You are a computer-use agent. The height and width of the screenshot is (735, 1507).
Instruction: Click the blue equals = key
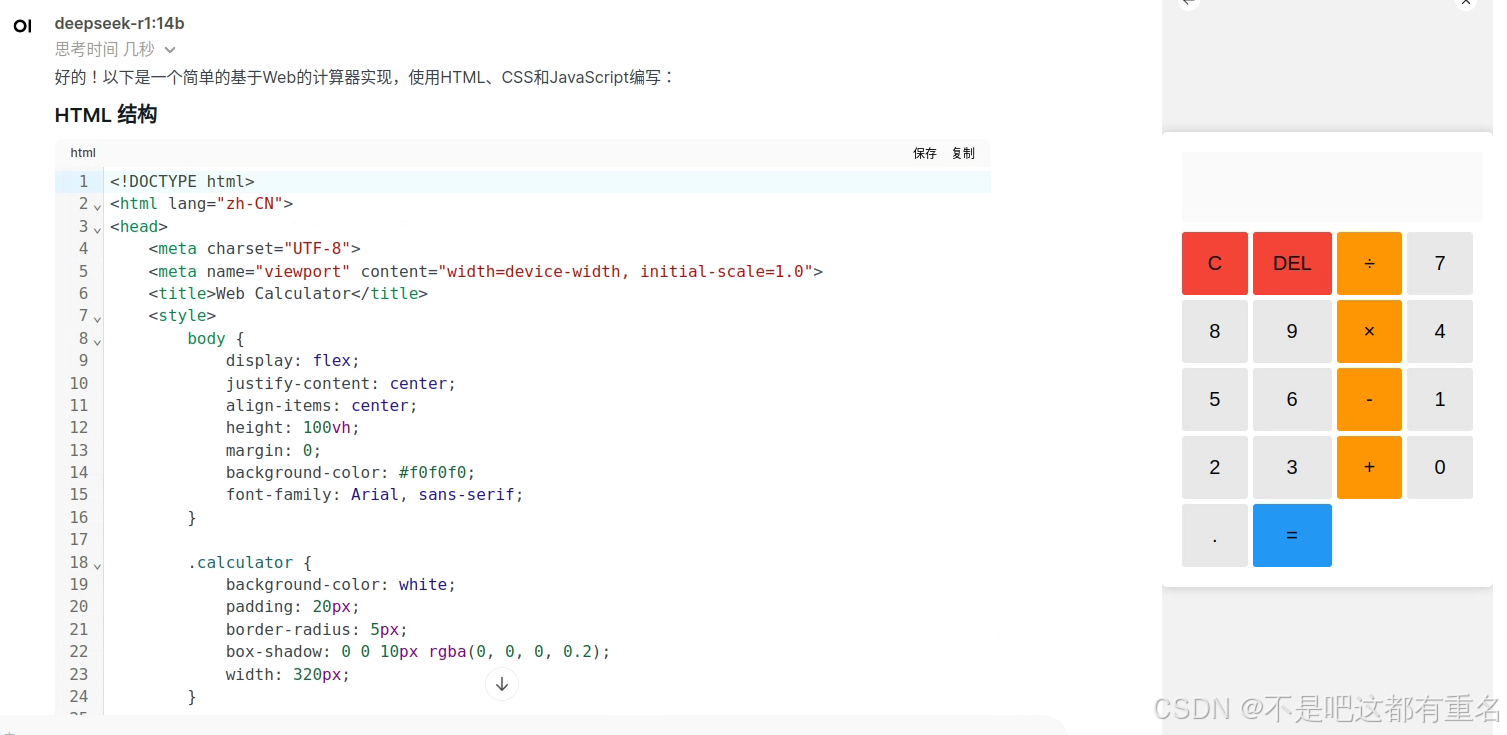click(x=1292, y=535)
